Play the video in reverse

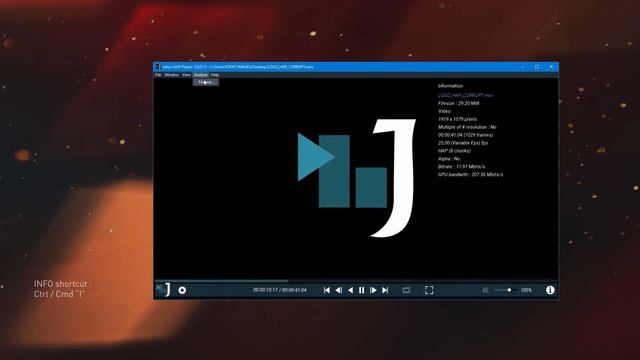(350, 290)
